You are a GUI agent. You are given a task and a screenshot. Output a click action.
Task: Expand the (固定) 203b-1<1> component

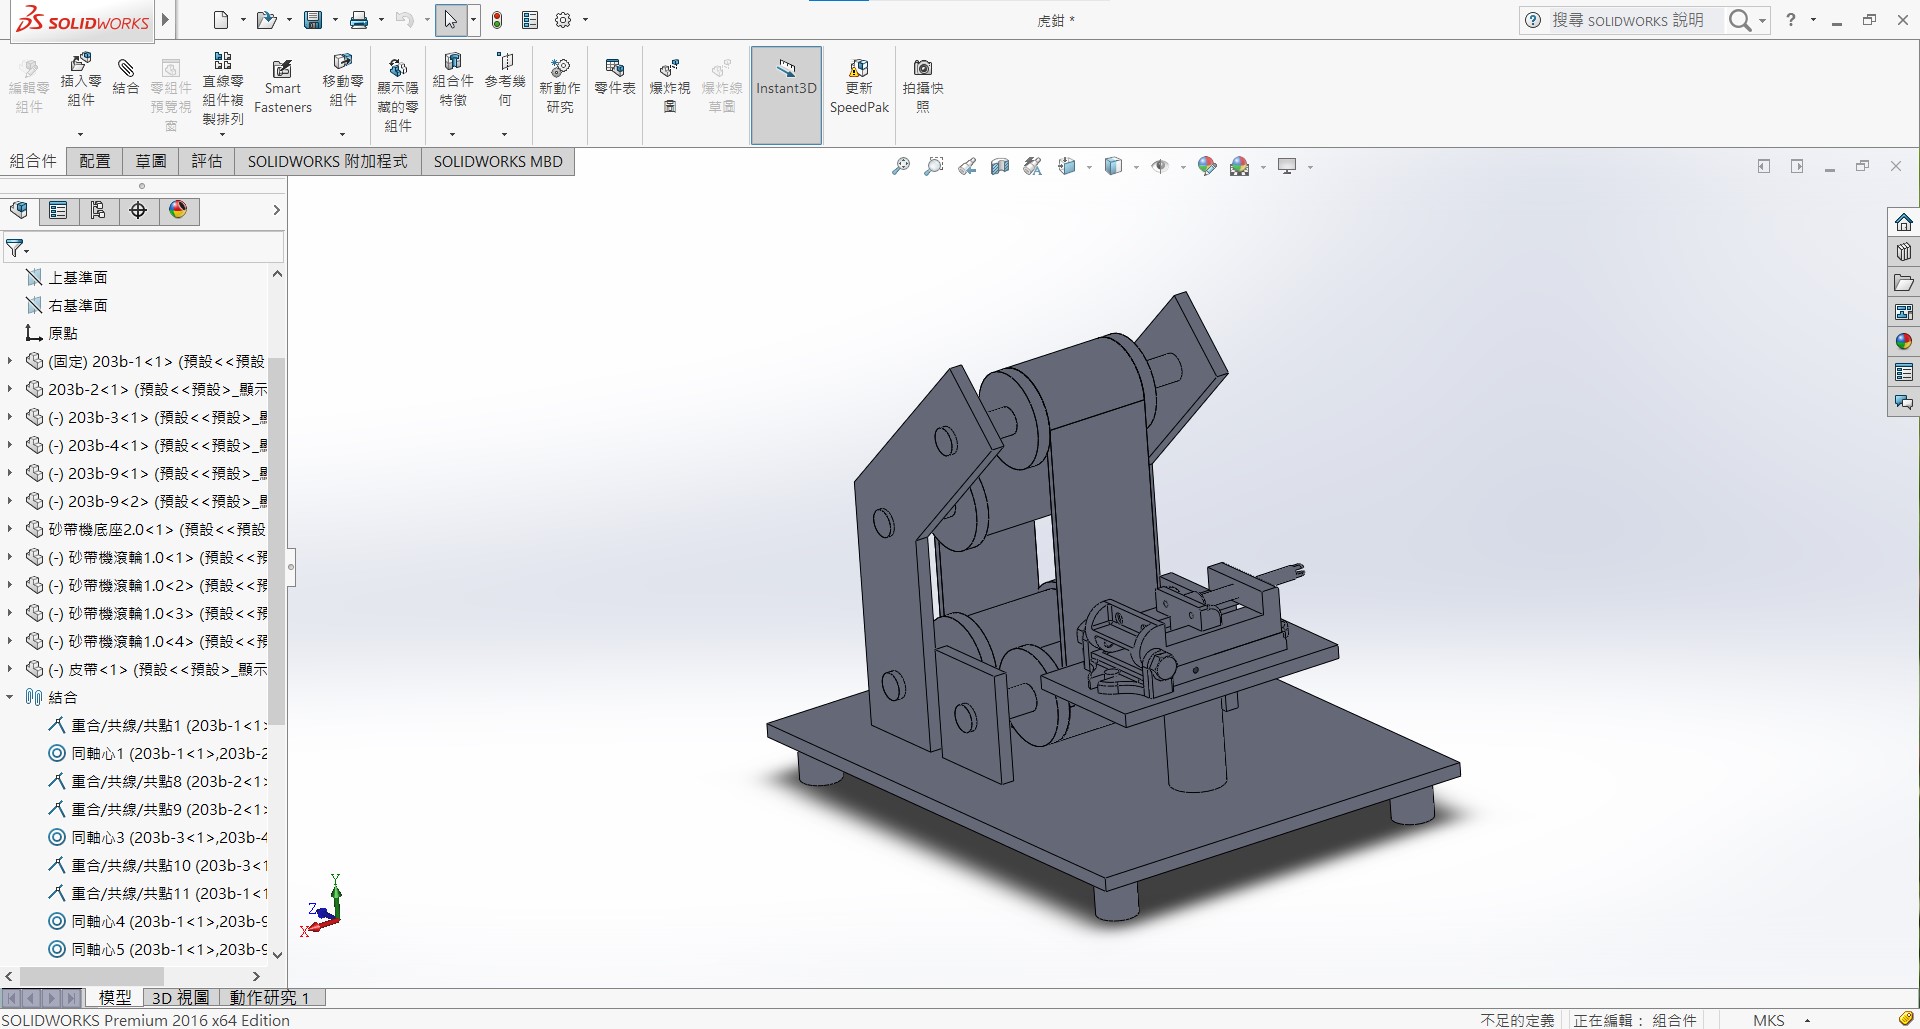tap(10, 361)
